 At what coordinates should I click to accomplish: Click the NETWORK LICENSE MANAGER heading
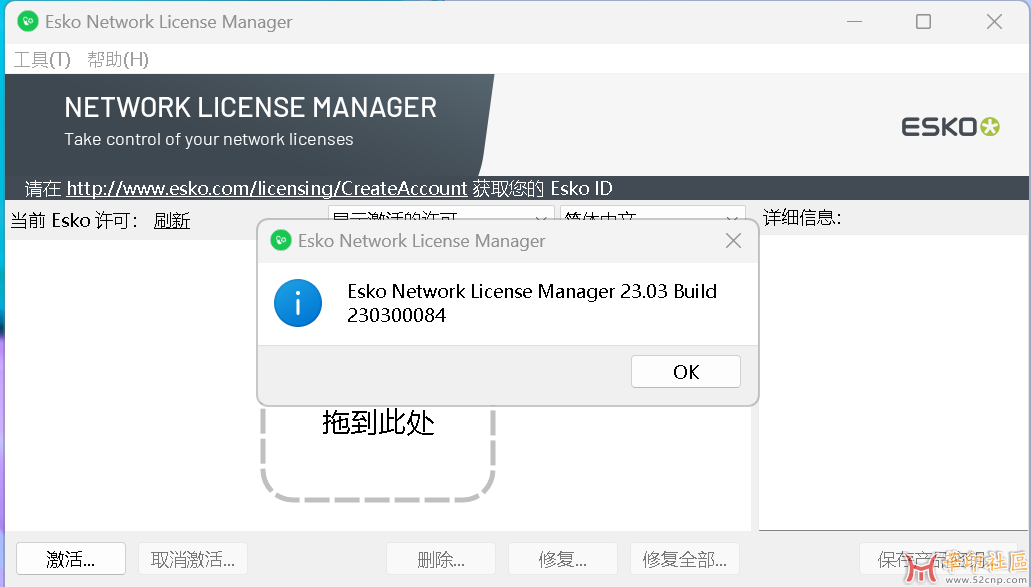[x=251, y=108]
